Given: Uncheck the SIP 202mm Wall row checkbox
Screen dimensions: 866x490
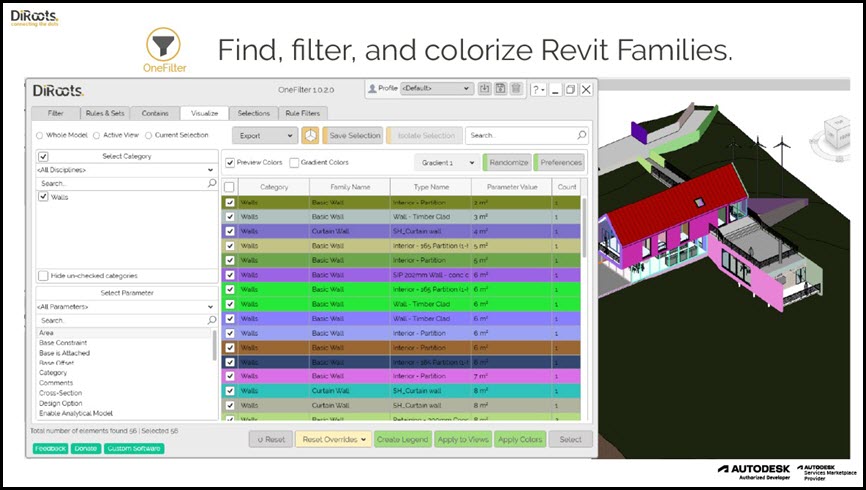Looking at the screenshot, I should [230, 275].
